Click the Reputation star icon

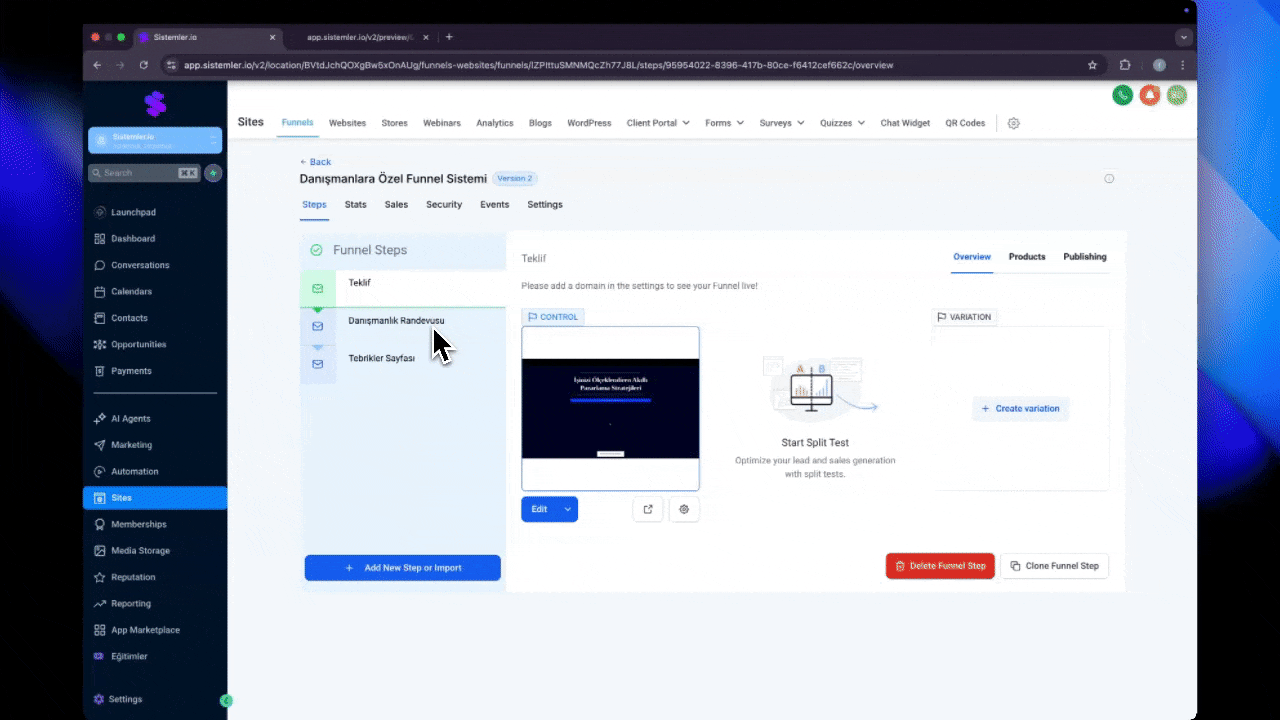click(100, 577)
